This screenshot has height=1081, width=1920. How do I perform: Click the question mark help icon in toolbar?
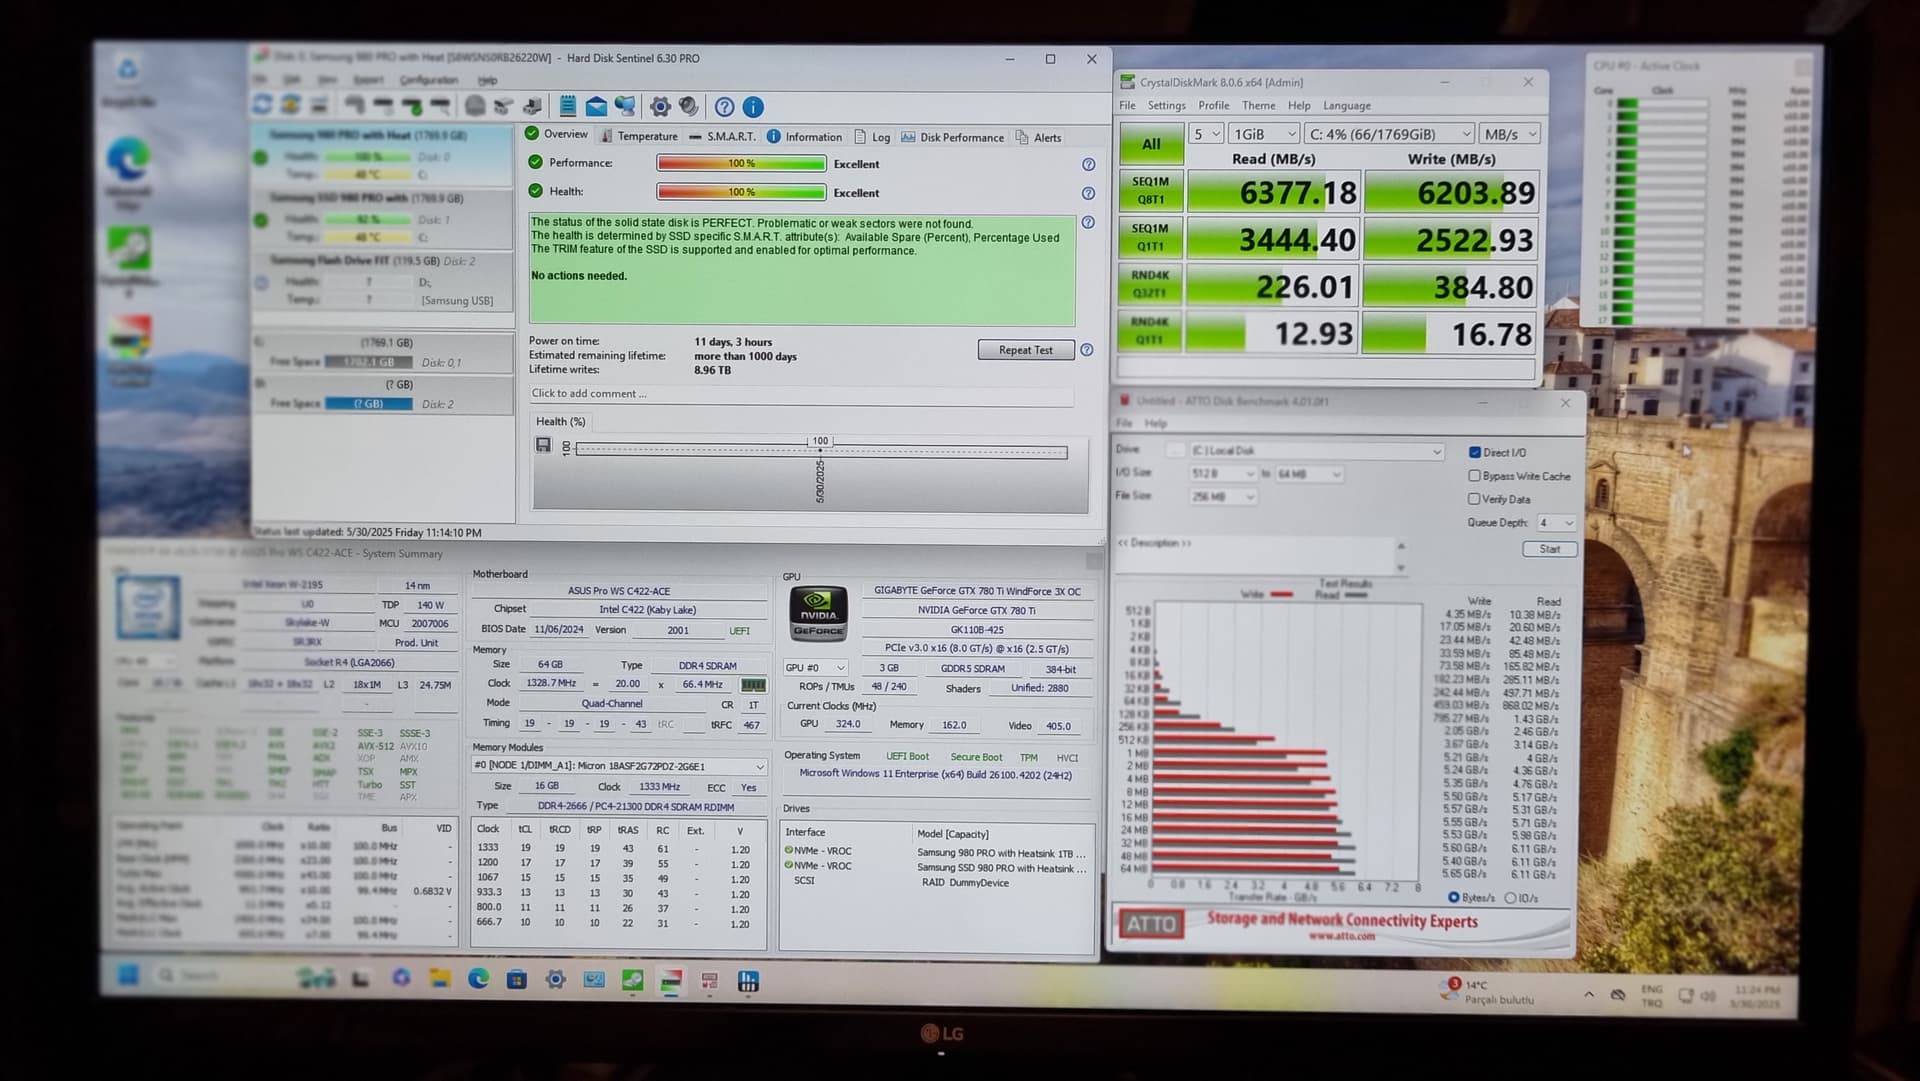point(725,106)
